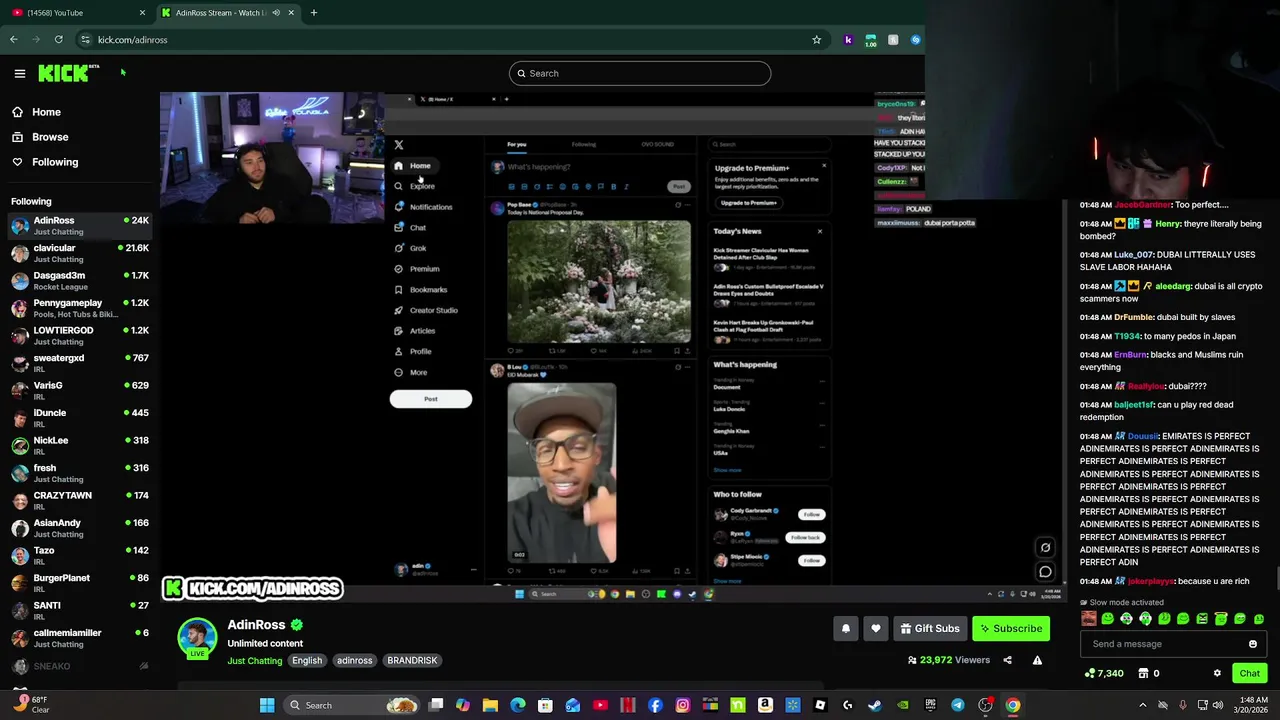Click the green Subscribe button
Image resolution: width=1280 pixels, height=720 pixels.
pyautogui.click(x=1011, y=628)
